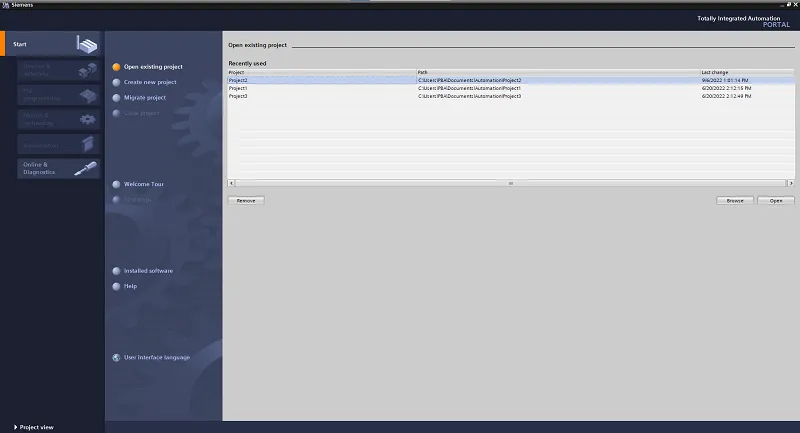Click the PLC programming chip icon
This screenshot has height=433, width=800.
88,95
